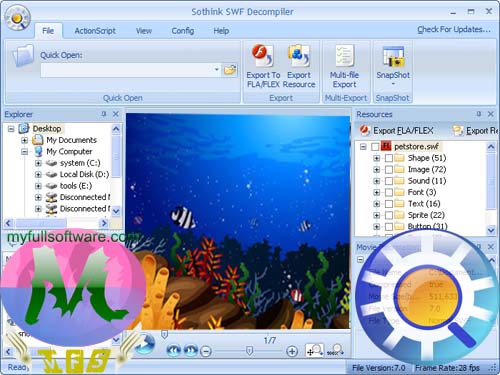500x375 pixels.
Task: Select system (C:) drive
Action: pos(80,163)
